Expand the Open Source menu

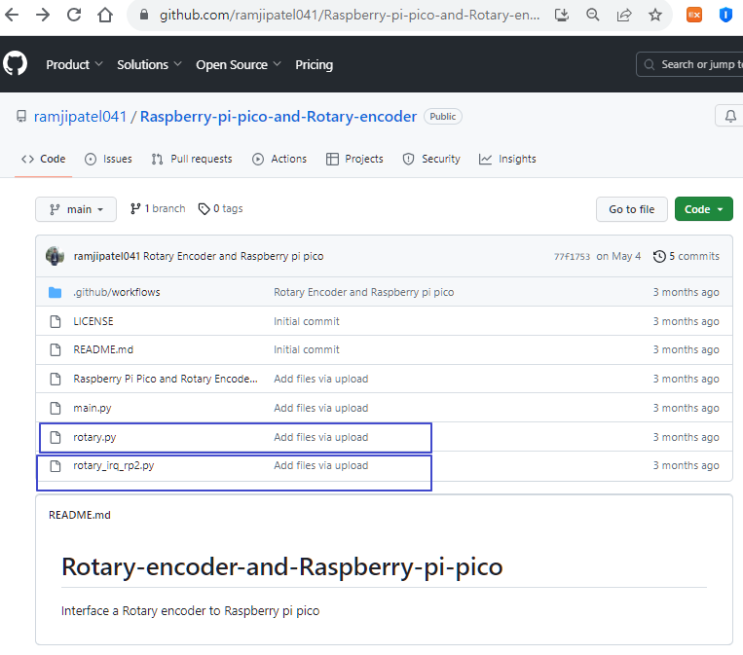point(238,64)
